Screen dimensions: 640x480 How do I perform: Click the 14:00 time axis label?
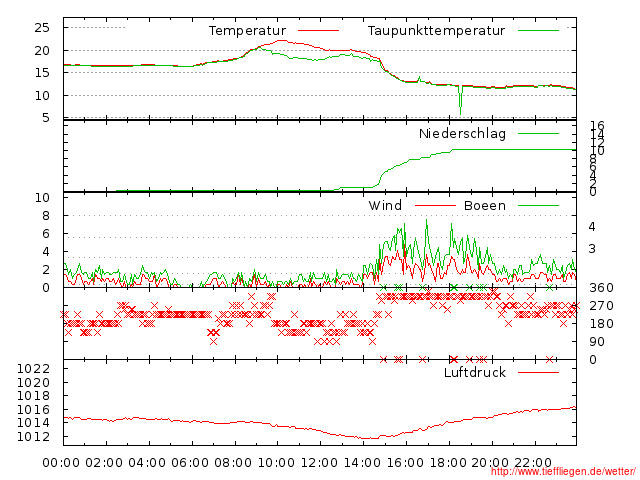[x=362, y=463]
